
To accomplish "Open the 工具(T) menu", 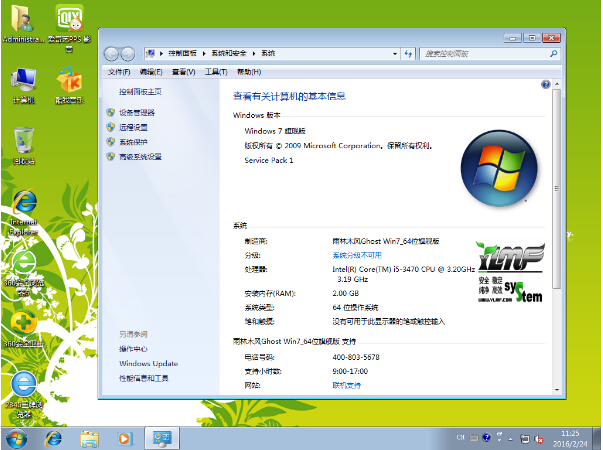I will (x=216, y=72).
